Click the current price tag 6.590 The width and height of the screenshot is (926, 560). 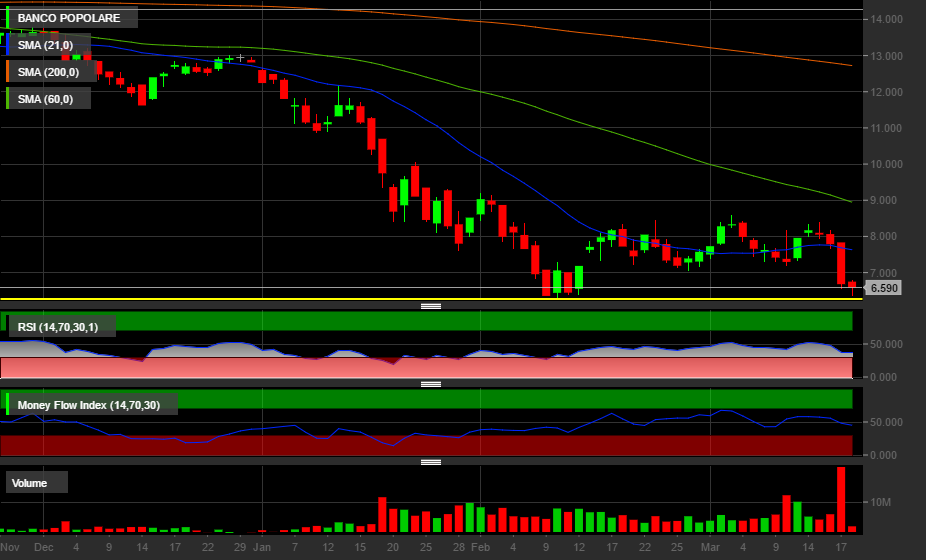[x=884, y=288]
